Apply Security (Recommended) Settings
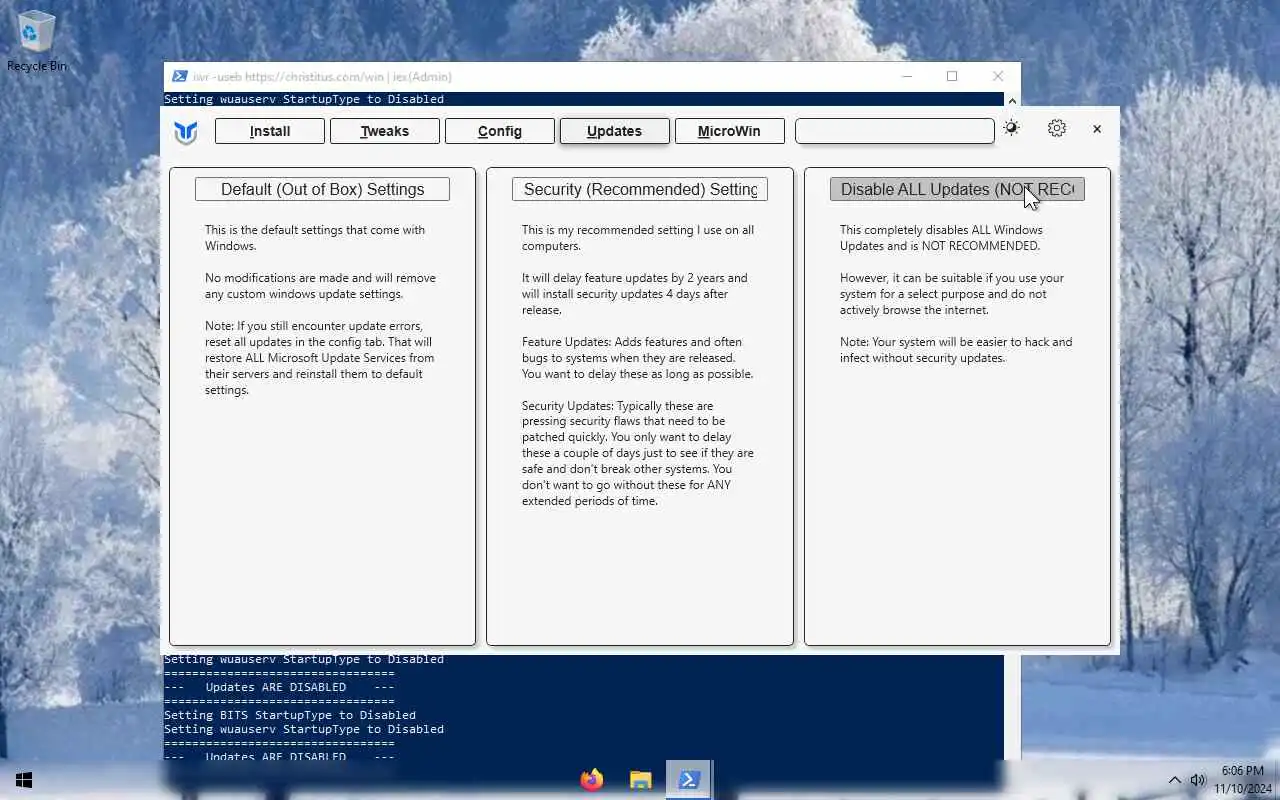The image size is (1280, 800). click(x=640, y=189)
